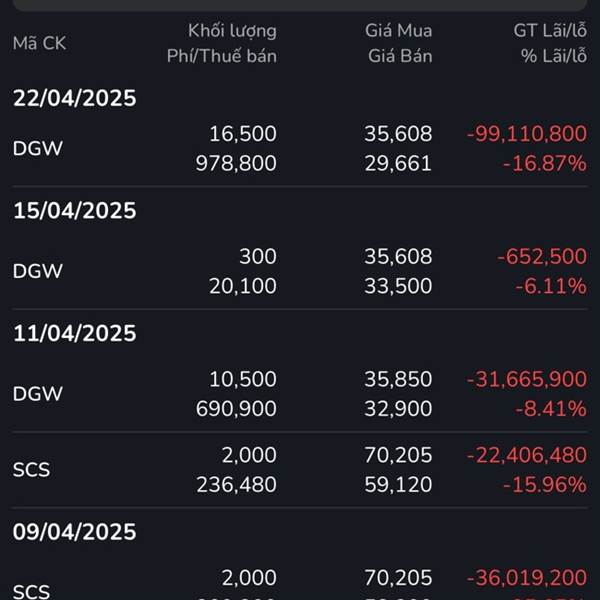Tap the -99,110,800 loss value

[526, 134]
